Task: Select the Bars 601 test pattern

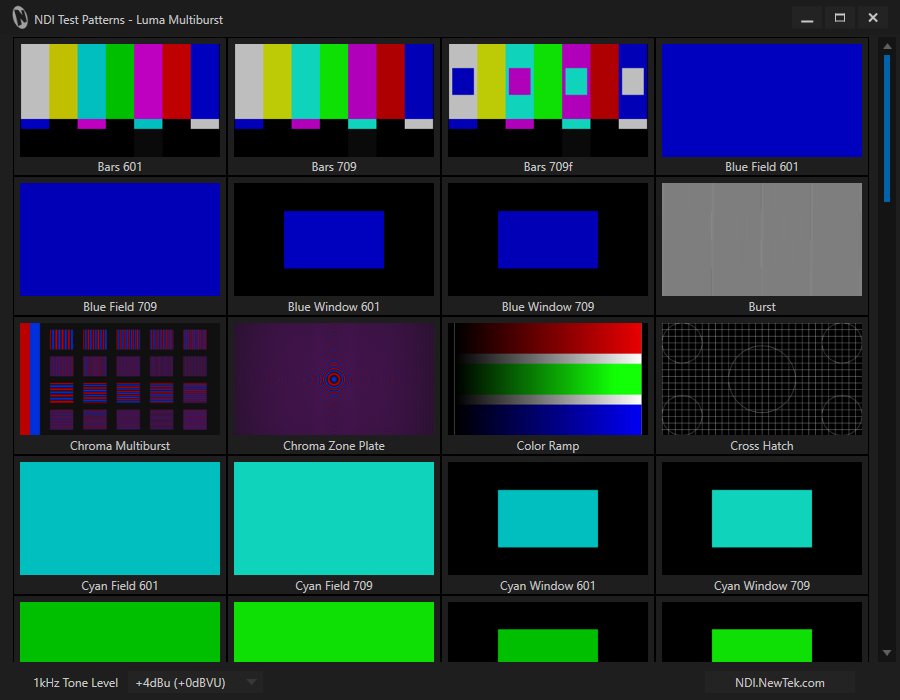Action: point(120,100)
